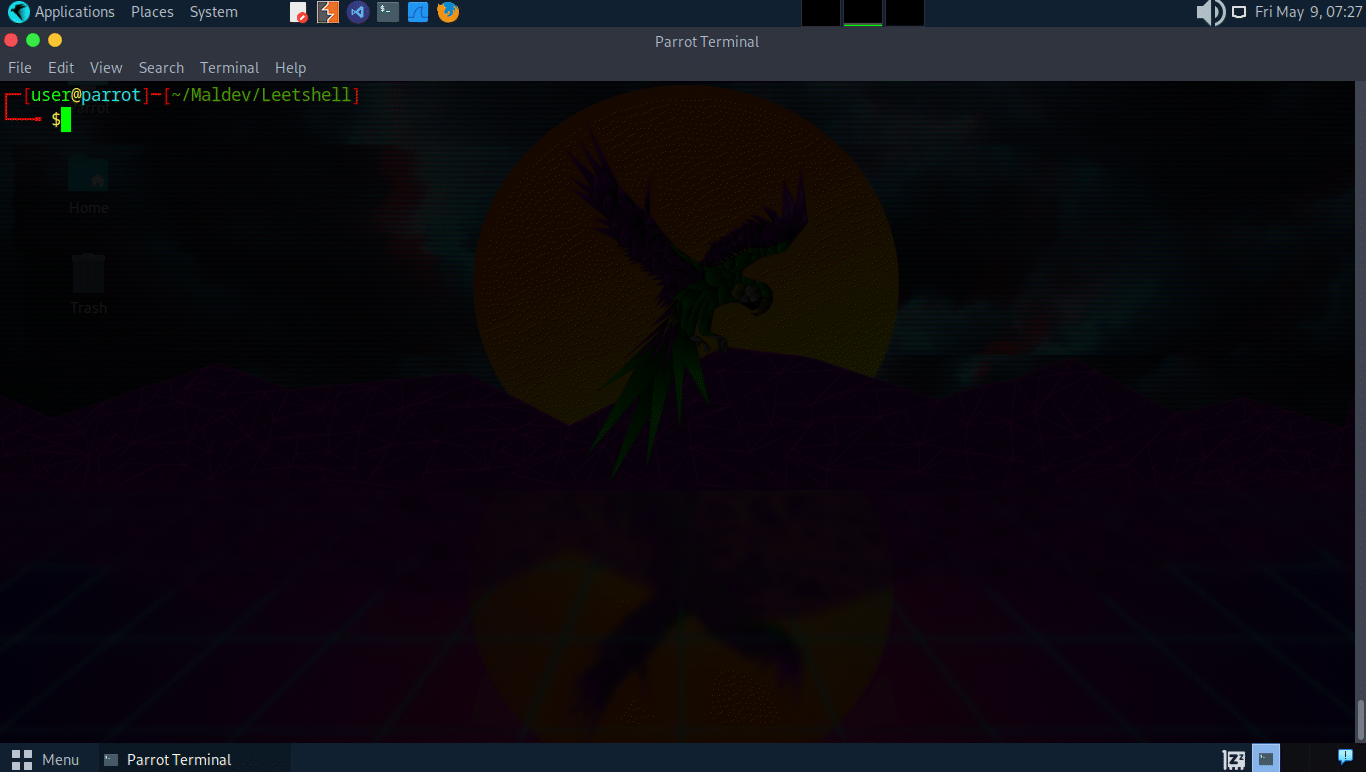Launch a new terminal from top panel icon

point(388,12)
